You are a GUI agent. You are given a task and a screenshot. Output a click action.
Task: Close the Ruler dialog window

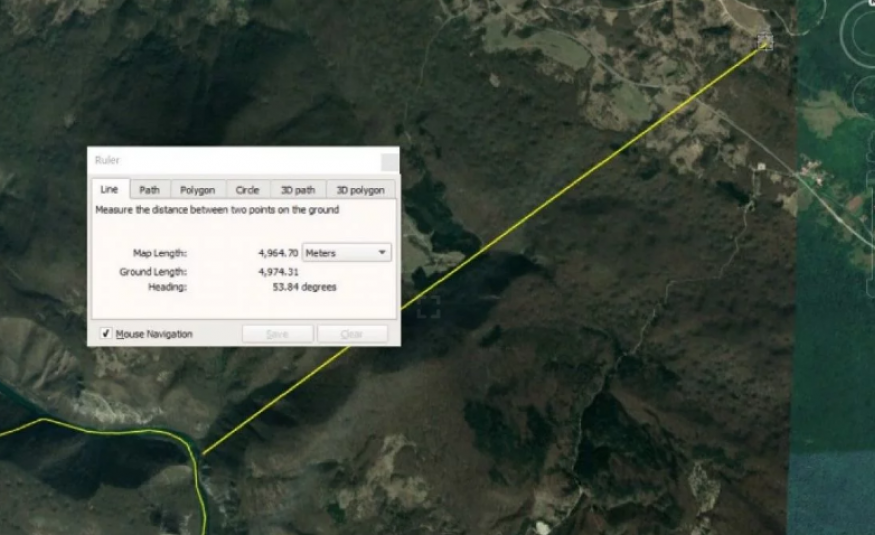pos(388,161)
